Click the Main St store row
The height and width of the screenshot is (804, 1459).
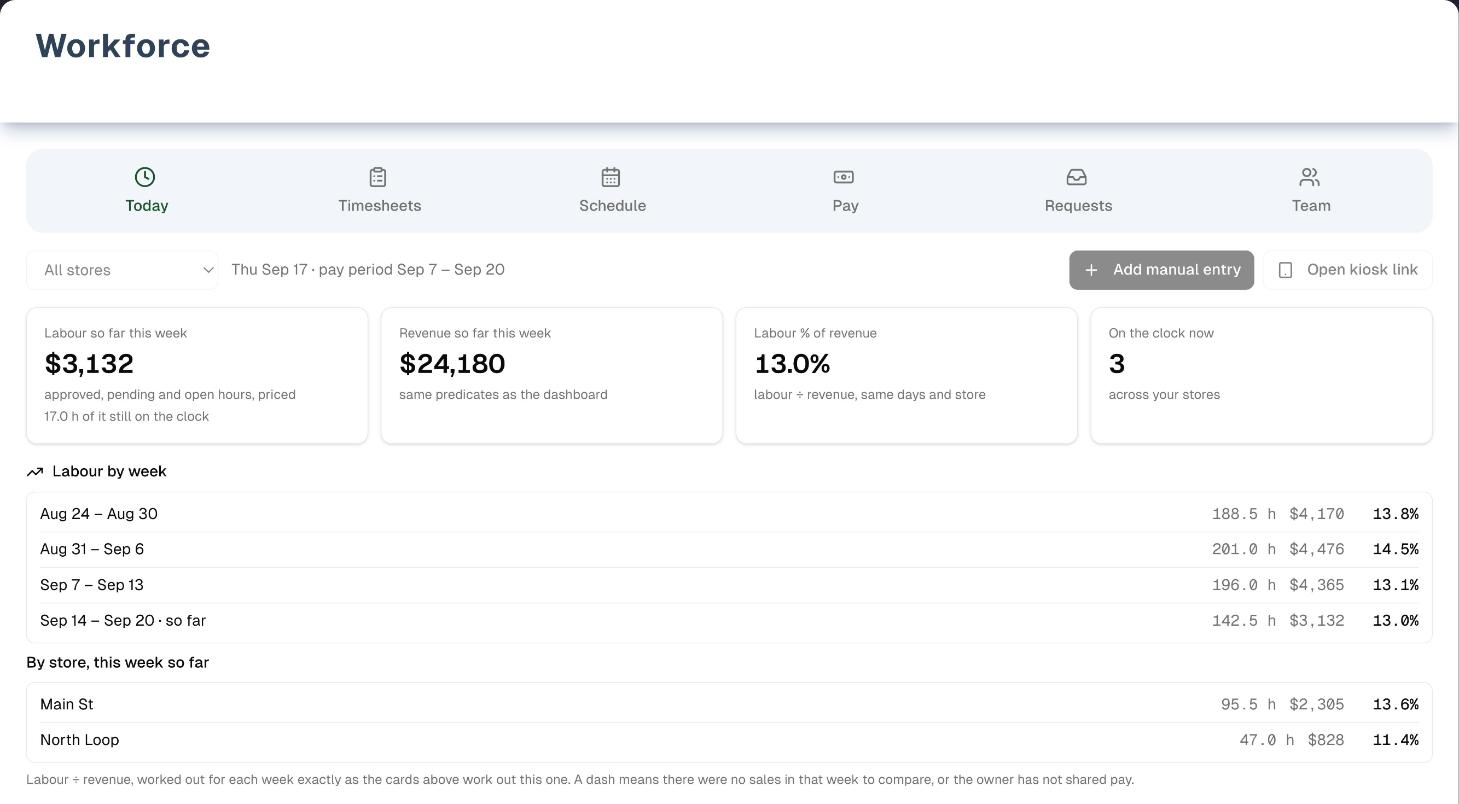[x=729, y=704]
